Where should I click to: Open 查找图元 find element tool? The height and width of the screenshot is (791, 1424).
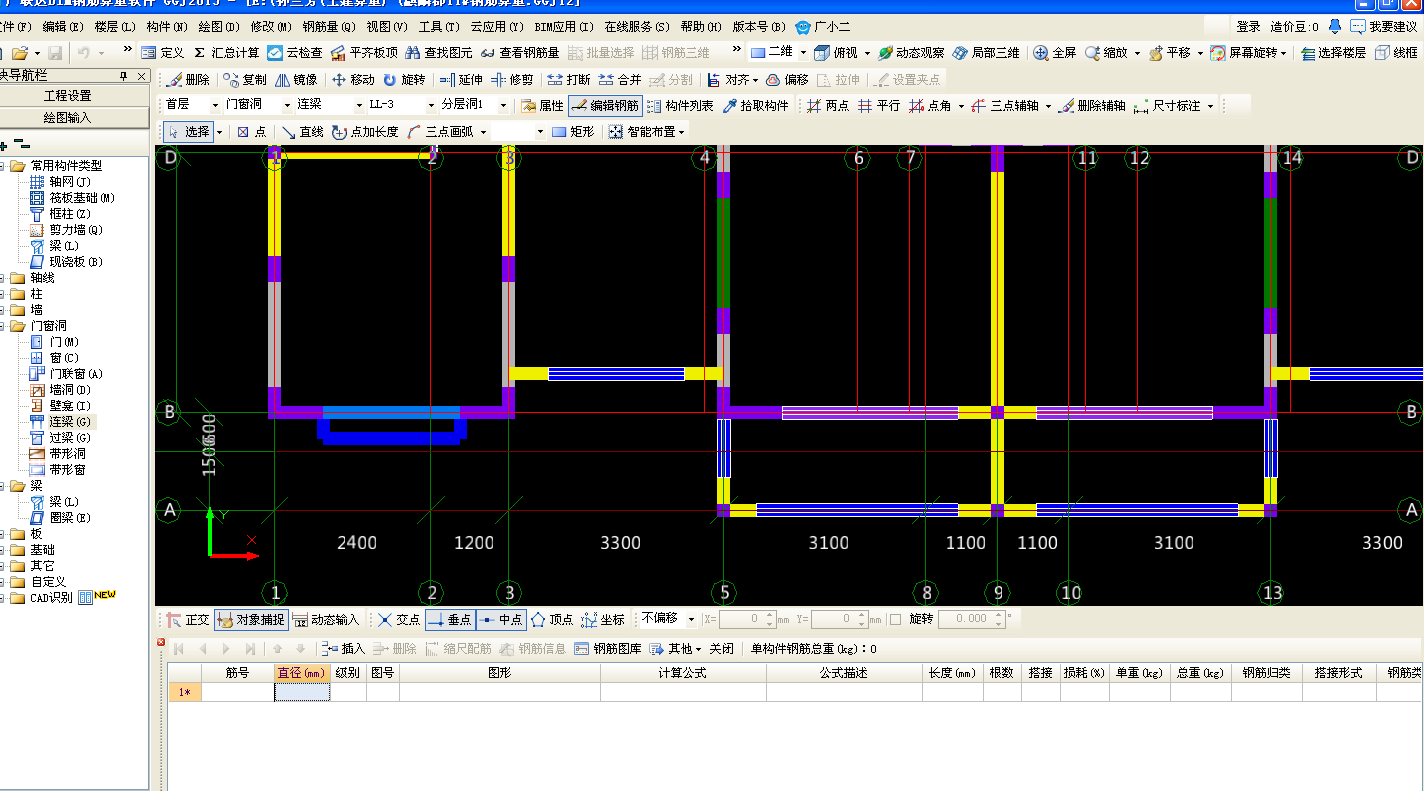[439, 52]
